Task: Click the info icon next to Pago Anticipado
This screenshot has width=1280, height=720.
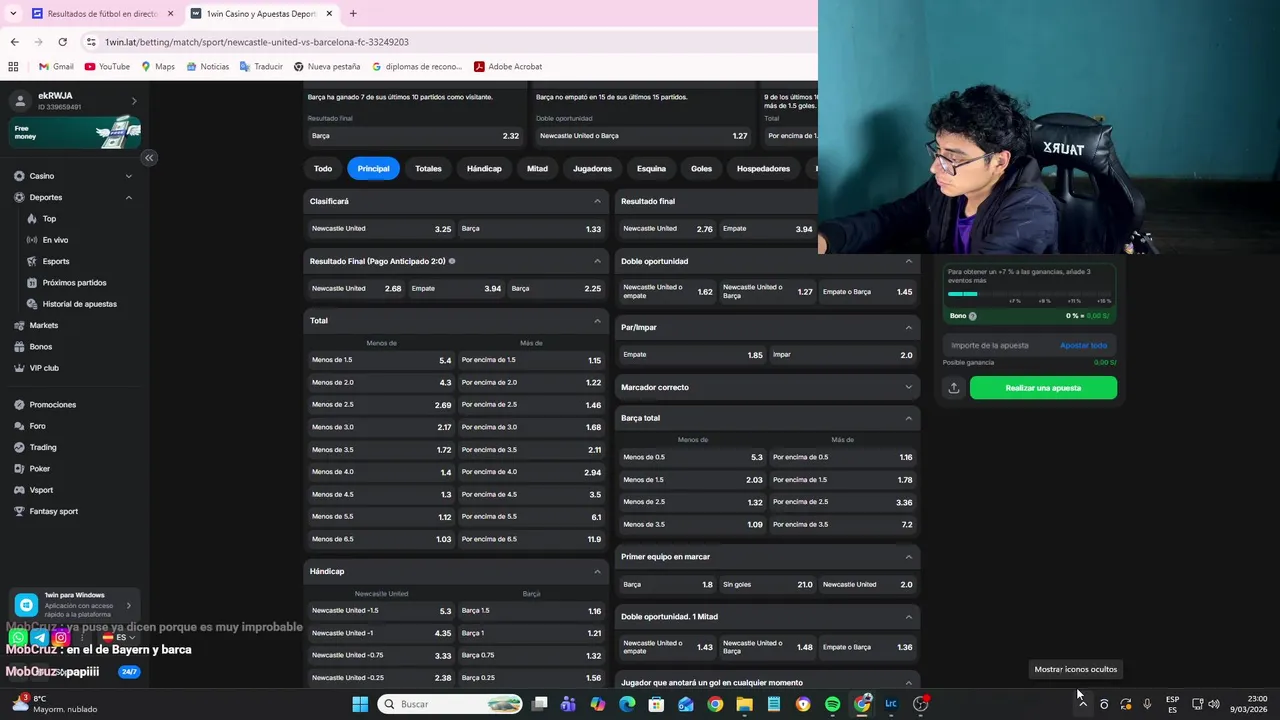Action: point(452,261)
